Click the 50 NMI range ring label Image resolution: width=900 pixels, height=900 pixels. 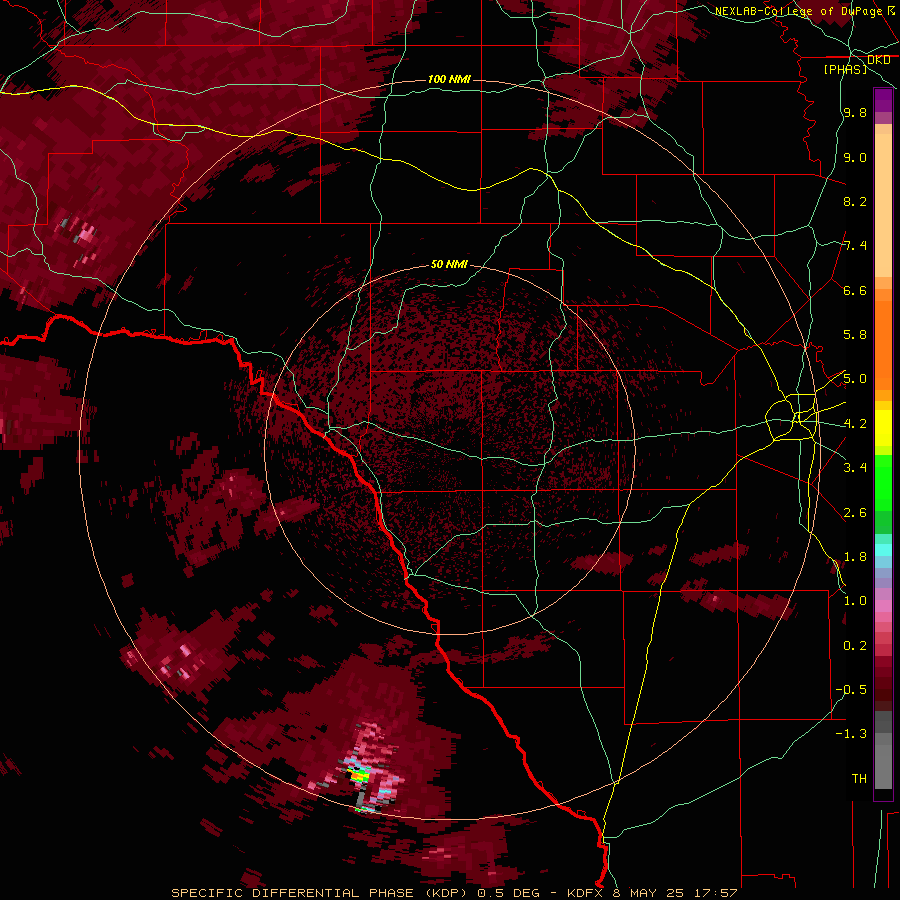(449, 265)
